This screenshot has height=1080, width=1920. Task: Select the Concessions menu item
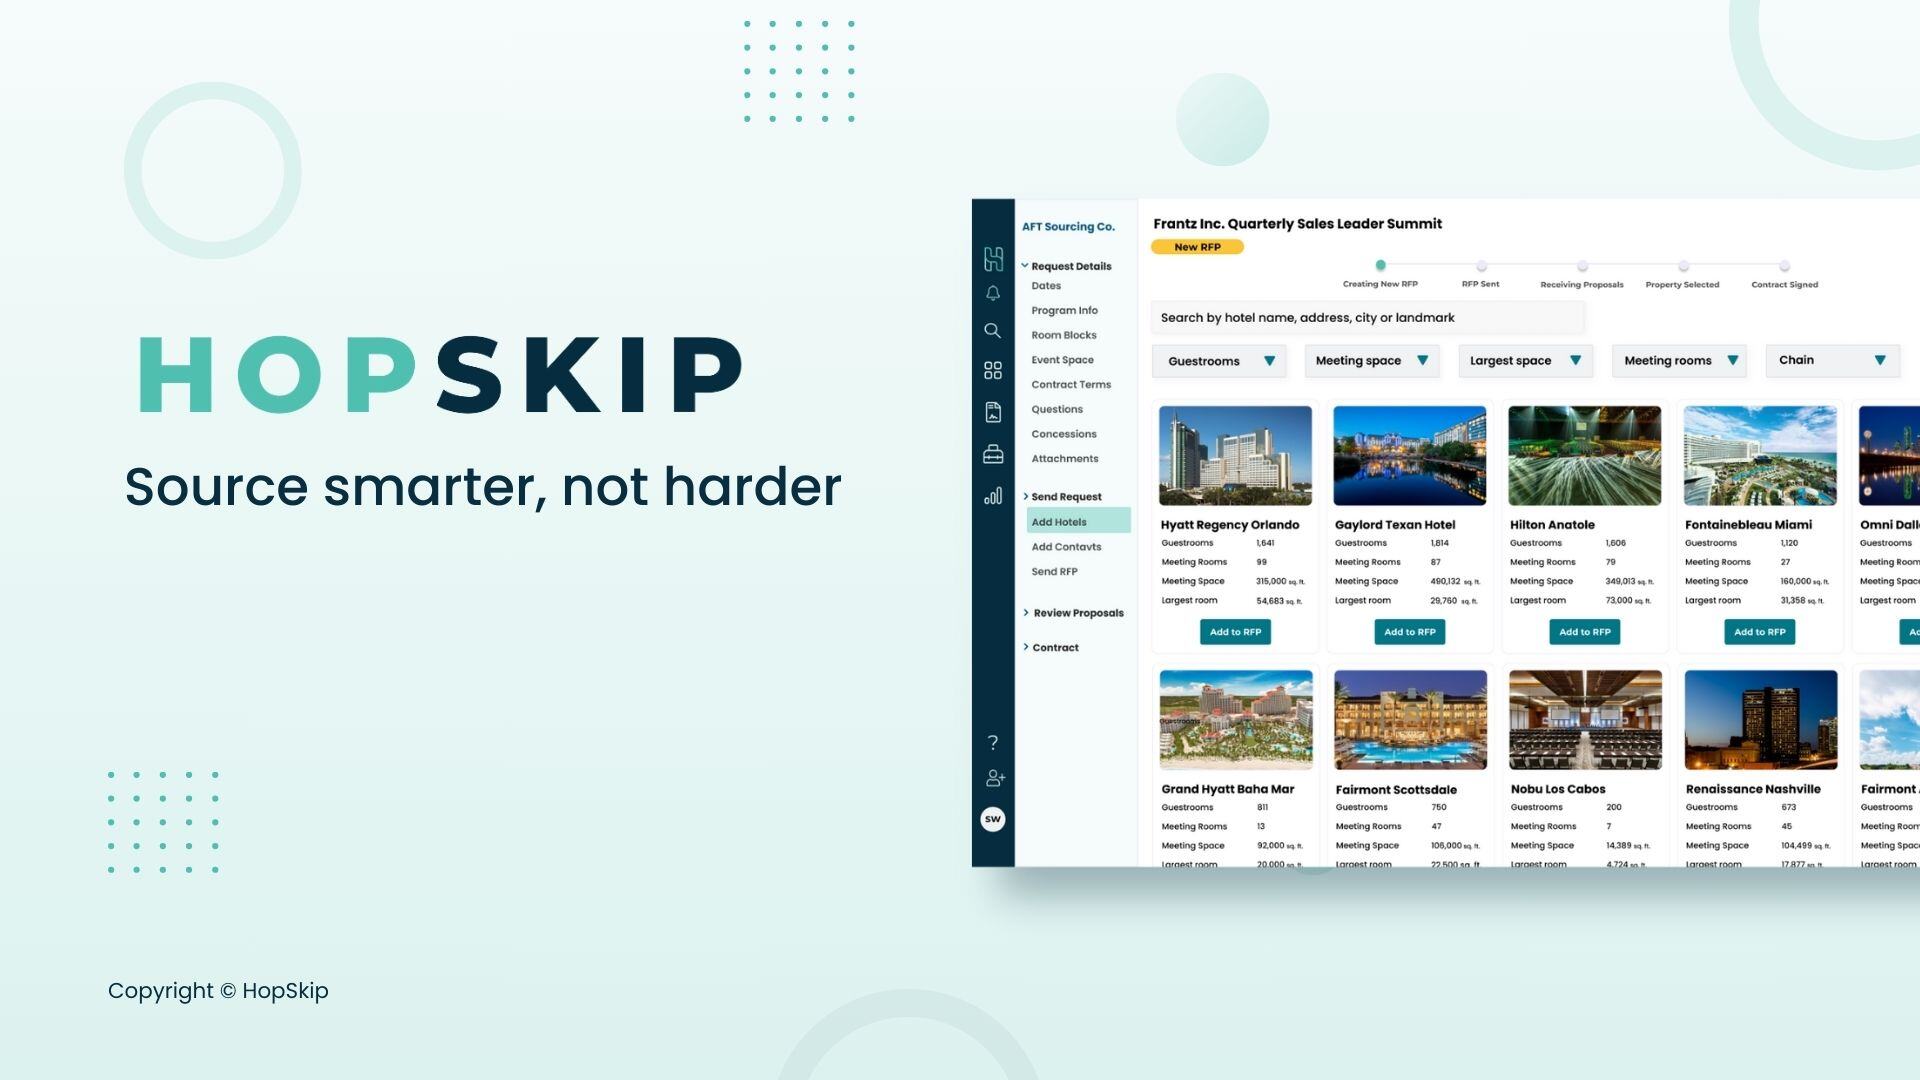[x=1065, y=434]
